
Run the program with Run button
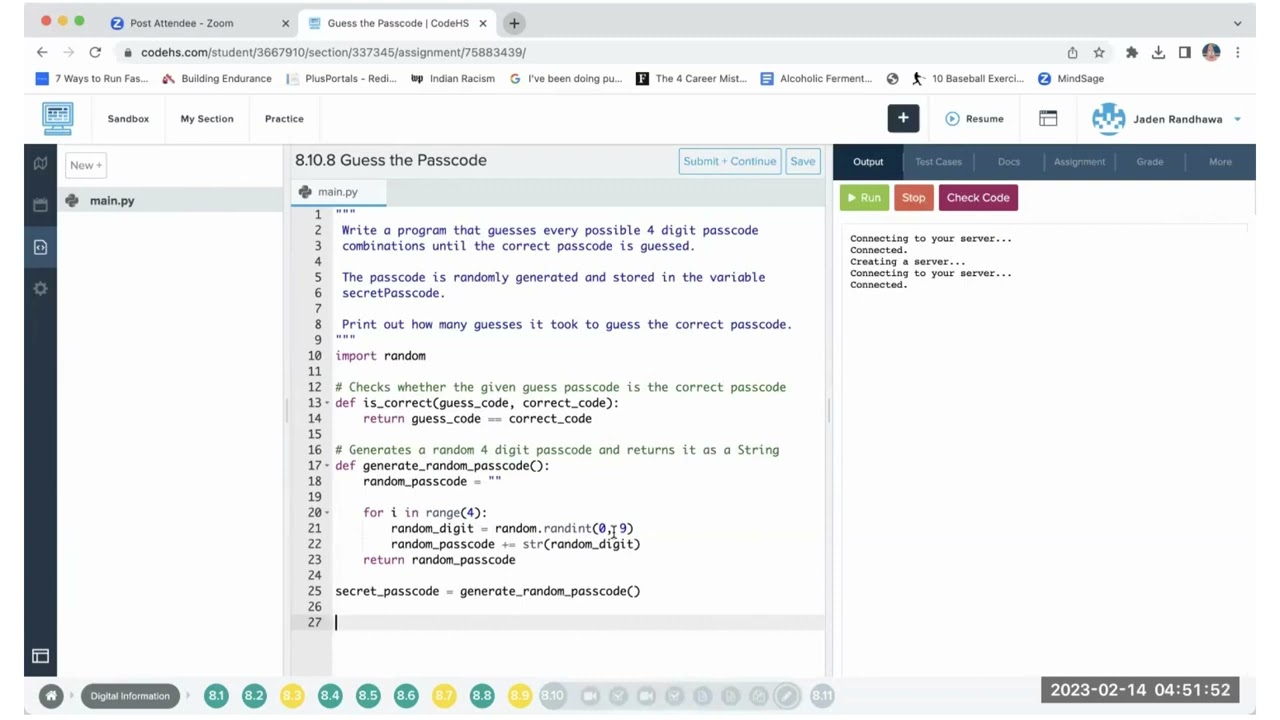coord(864,198)
